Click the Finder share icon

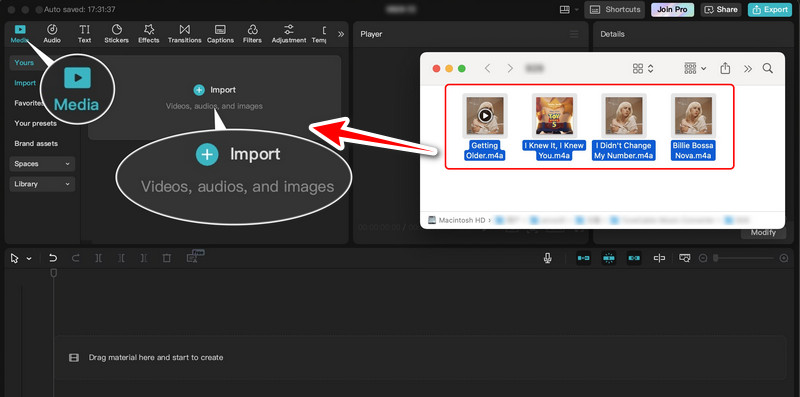pos(725,68)
